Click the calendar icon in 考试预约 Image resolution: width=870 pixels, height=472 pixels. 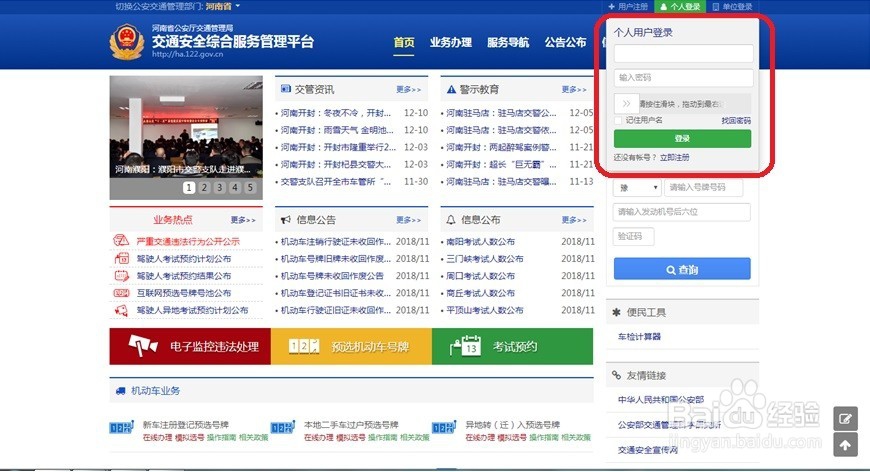466,346
